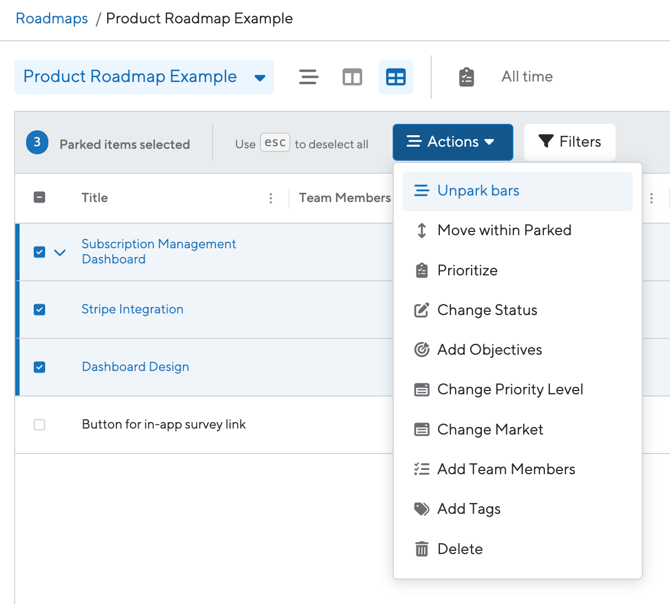The image size is (670, 604).
Task: Toggle the select-all header checkbox
Action: click(40, 198)
